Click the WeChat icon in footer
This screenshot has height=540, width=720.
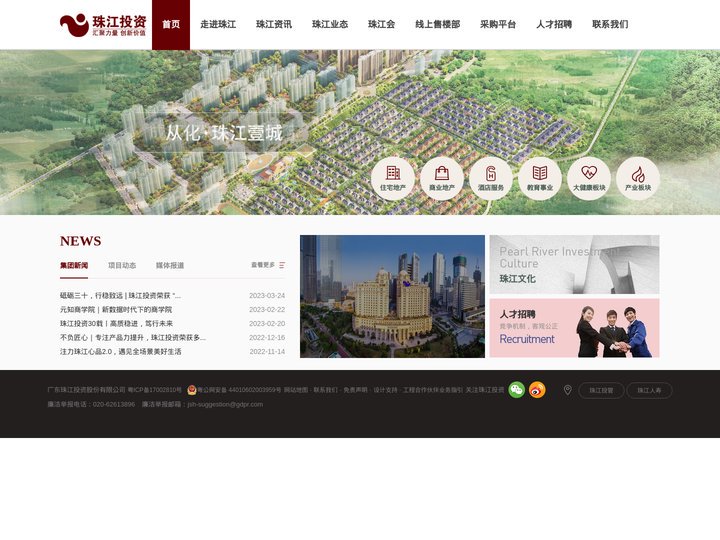click(x=517, y=390)
